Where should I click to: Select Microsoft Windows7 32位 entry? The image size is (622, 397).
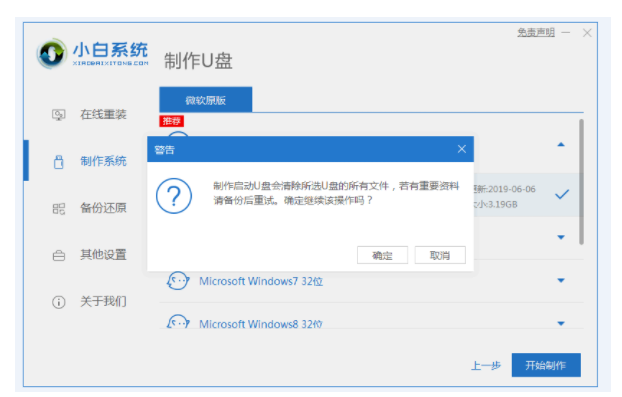(x=261, y=281)
